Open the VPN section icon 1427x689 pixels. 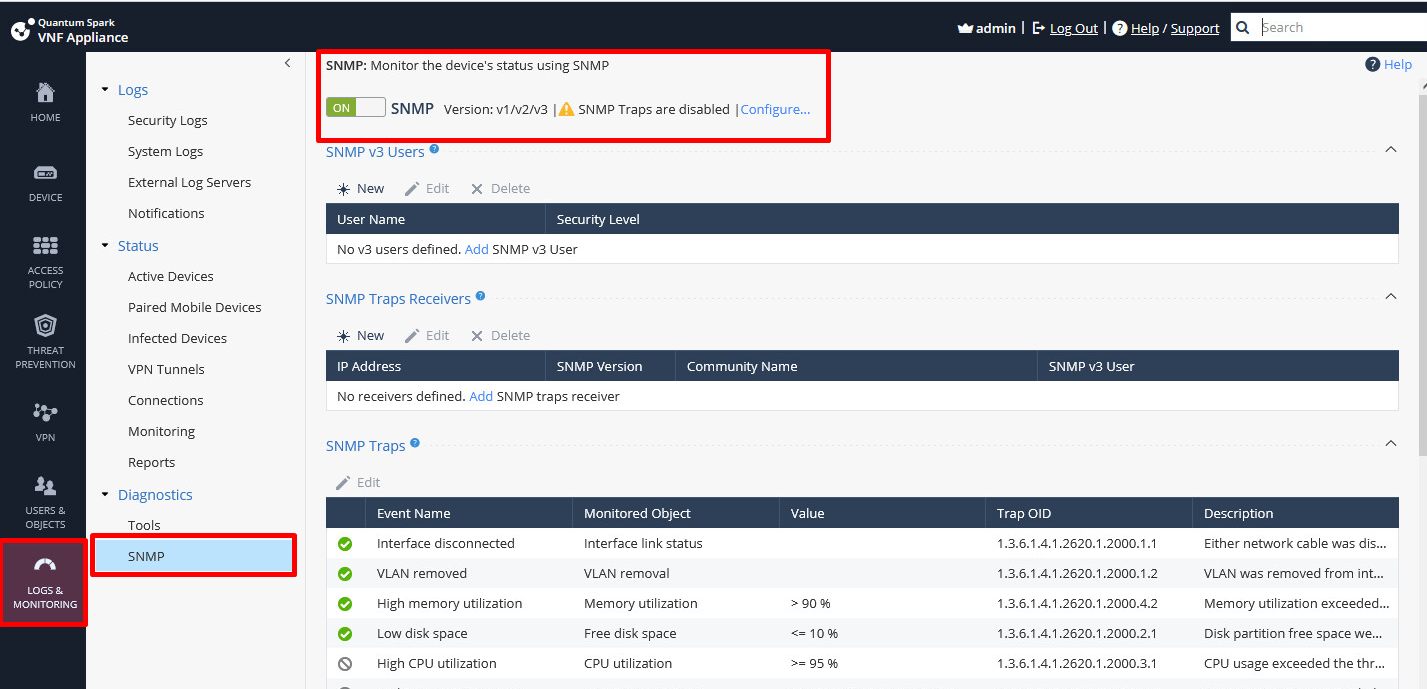tap(45, 412)
